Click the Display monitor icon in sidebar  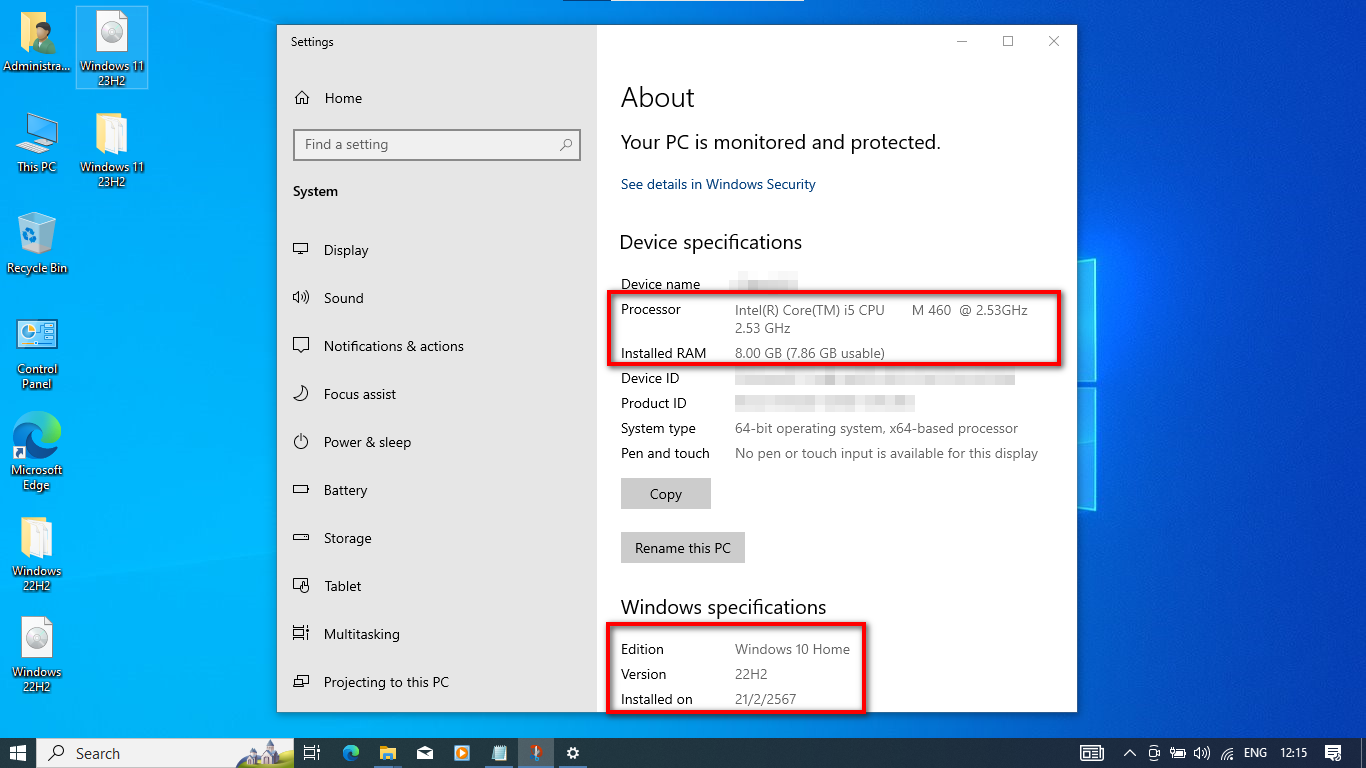(301, 249)
